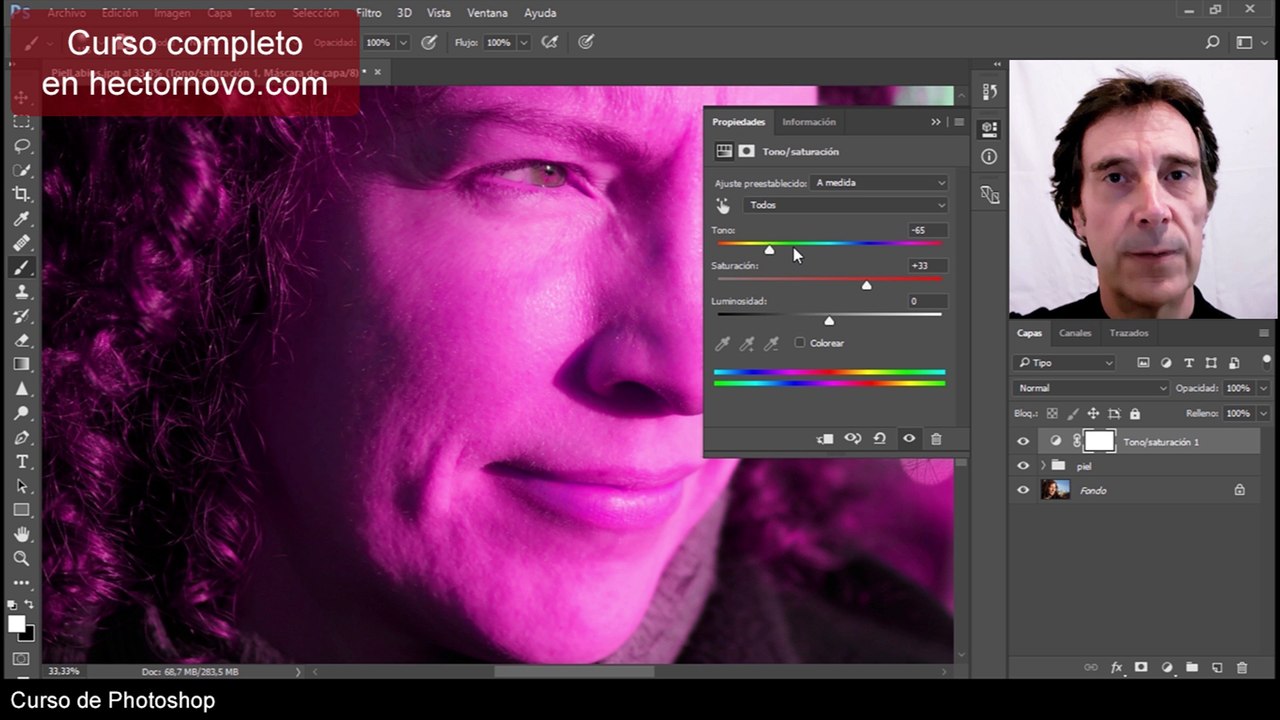Select the Lasso tool
The width and height of the screenshot is (1280, 720).
[22, 146]
